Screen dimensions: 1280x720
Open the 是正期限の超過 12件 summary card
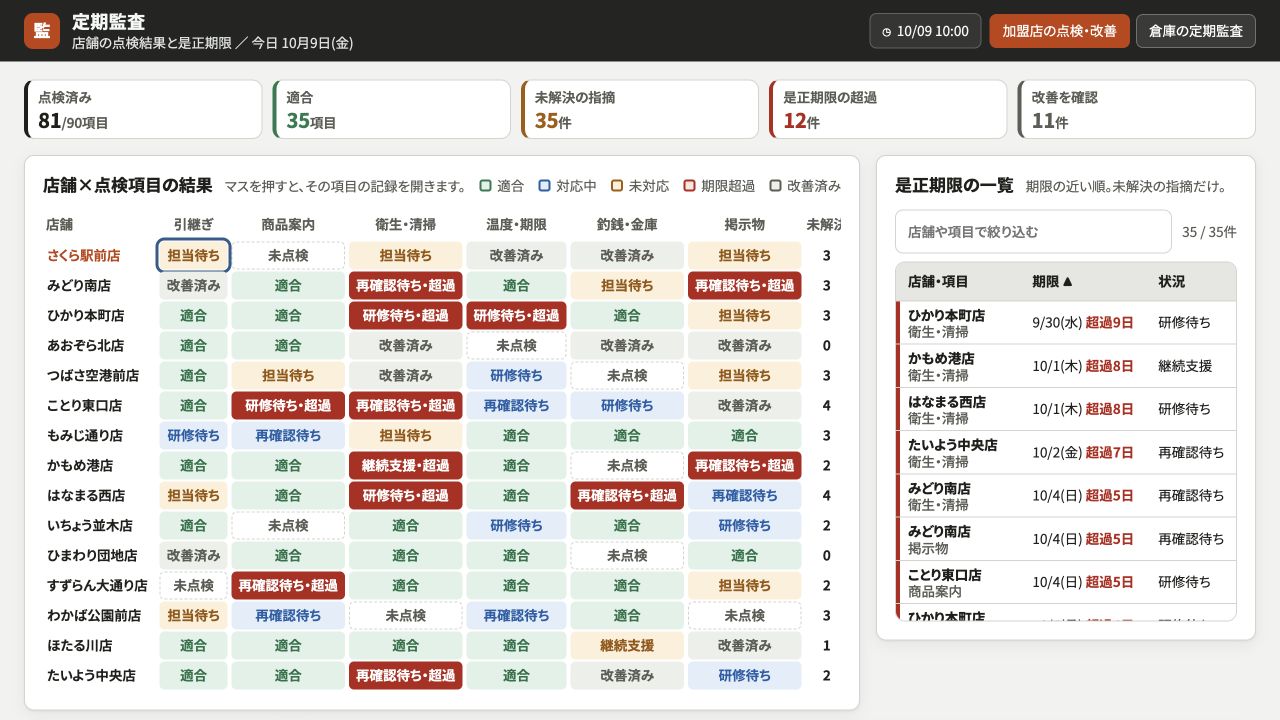(x=888, y=109)
